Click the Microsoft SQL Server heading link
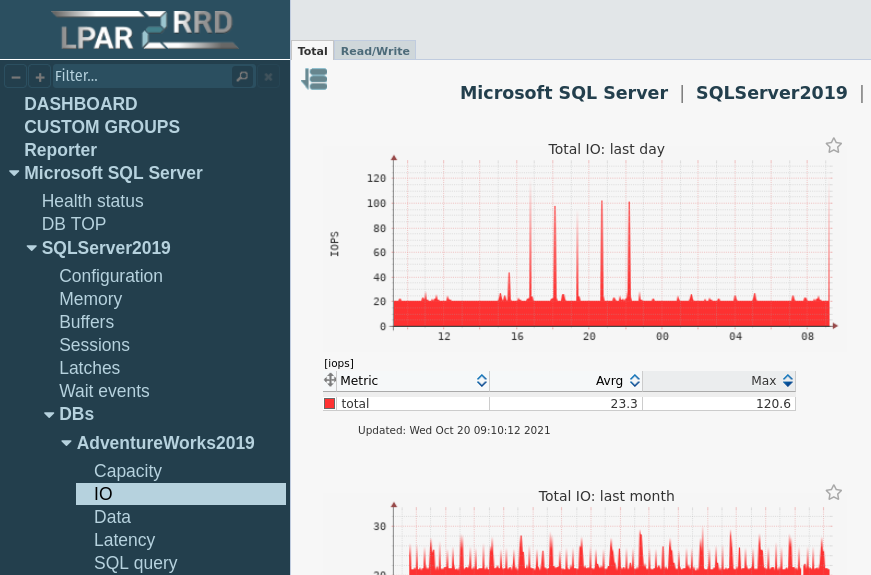 [x=564, y=93]
